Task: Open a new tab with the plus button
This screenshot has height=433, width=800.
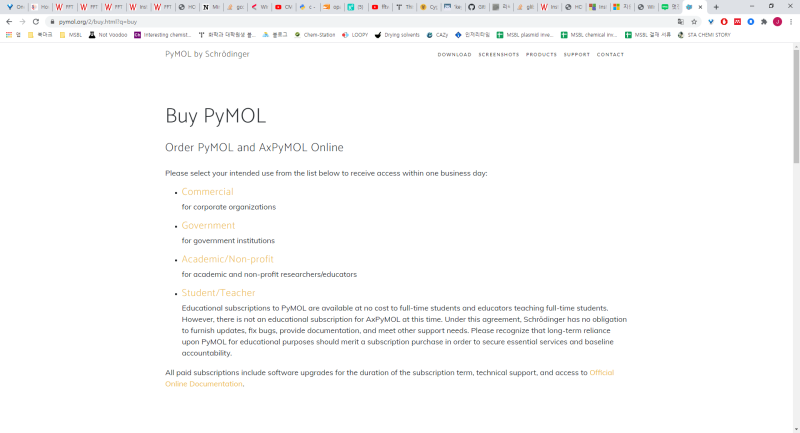Action: (716, 7)
